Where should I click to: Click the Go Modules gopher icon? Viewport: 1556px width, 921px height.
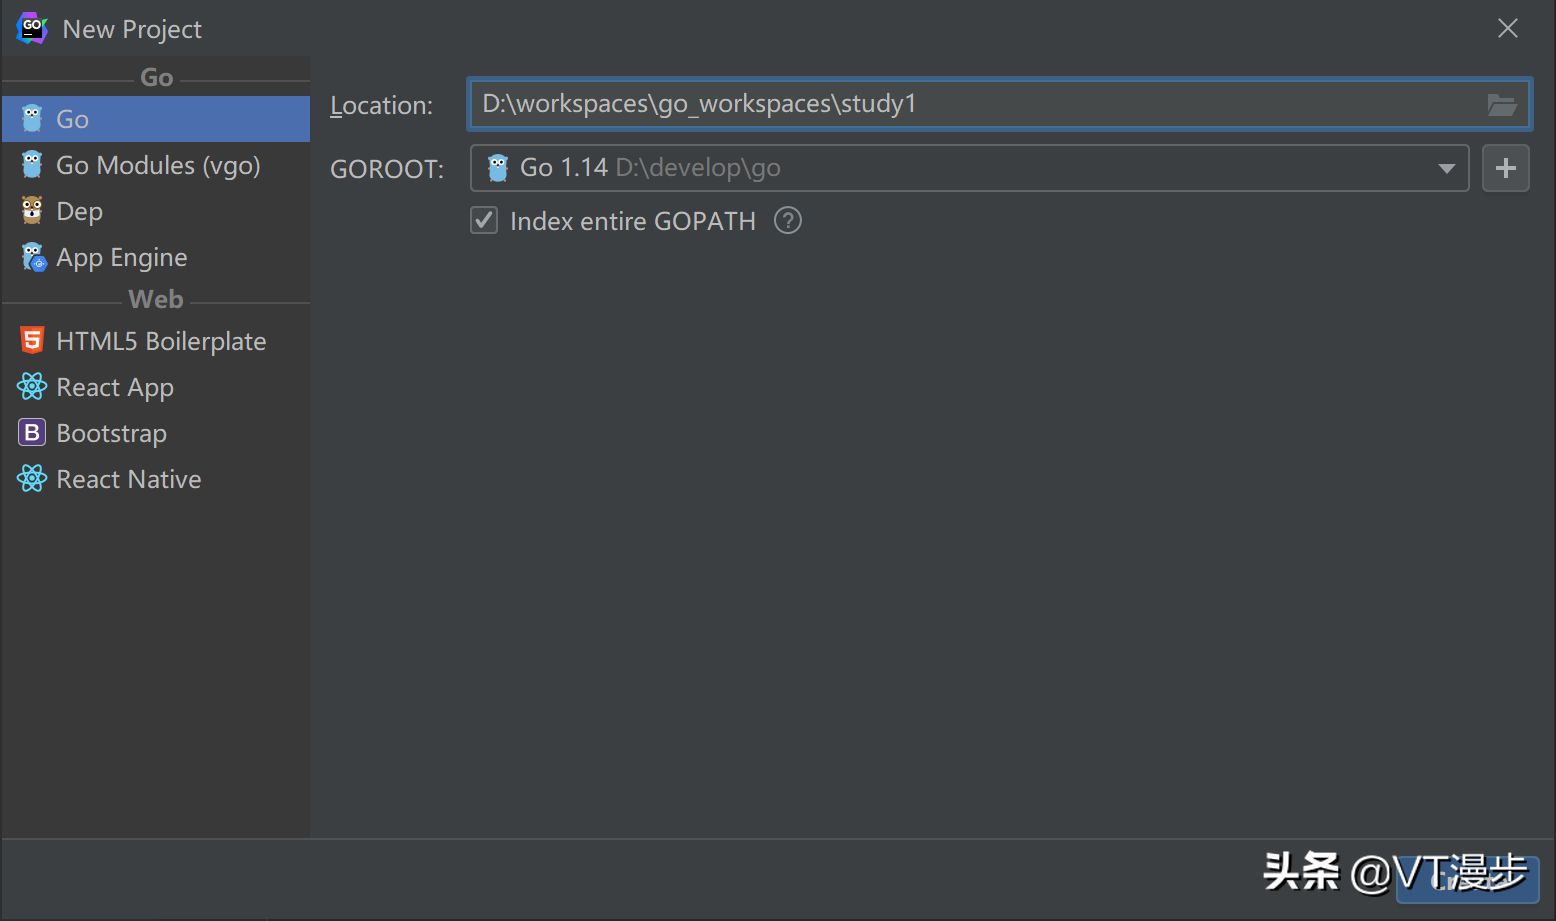click(32, 165)
